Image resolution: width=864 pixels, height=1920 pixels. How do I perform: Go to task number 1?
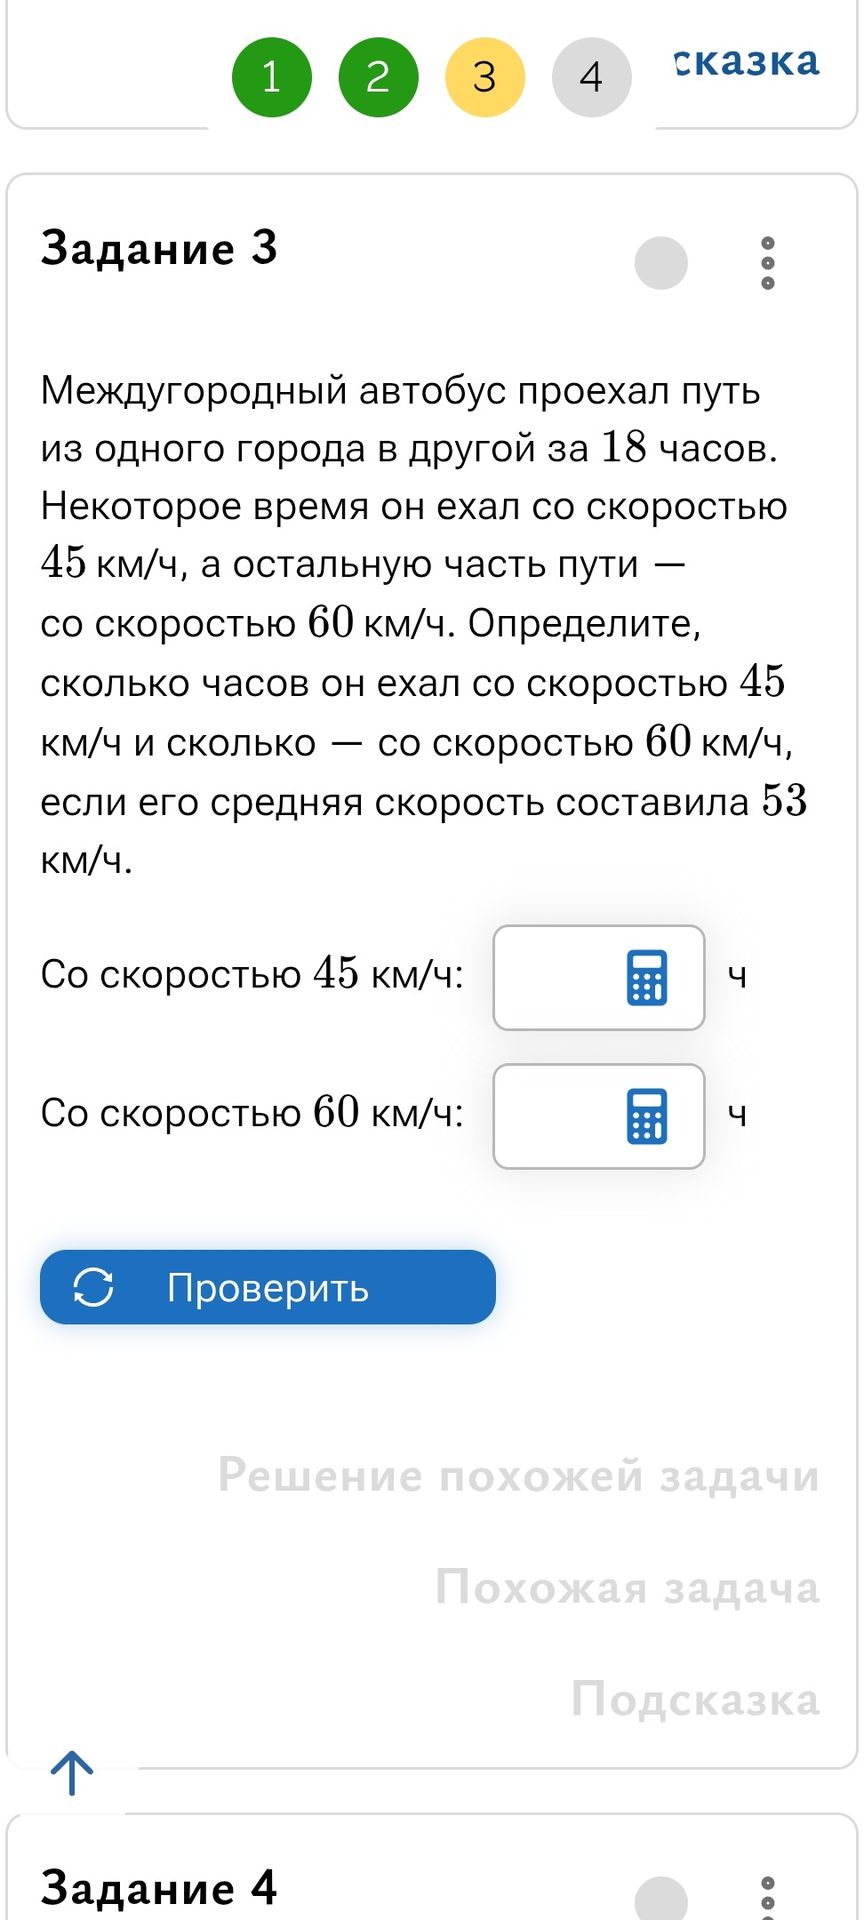271,77
